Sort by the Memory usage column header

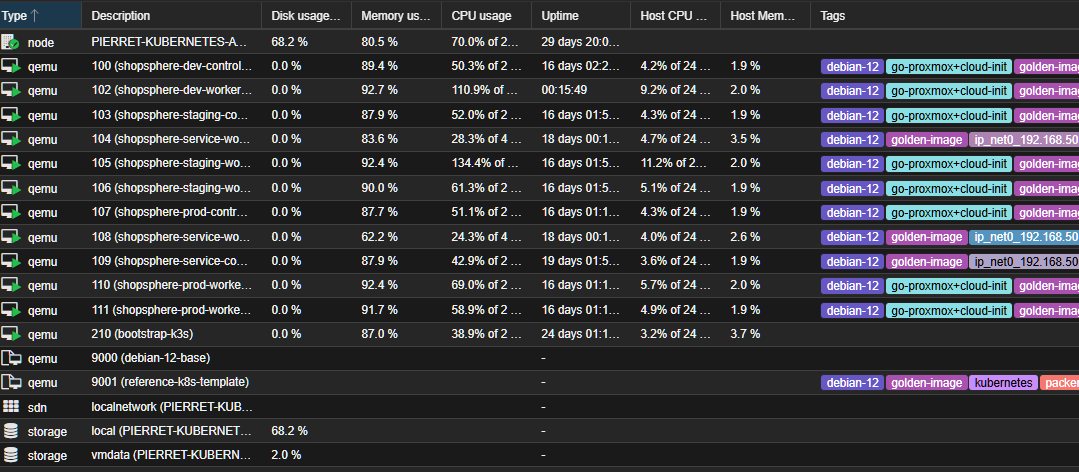396,15
